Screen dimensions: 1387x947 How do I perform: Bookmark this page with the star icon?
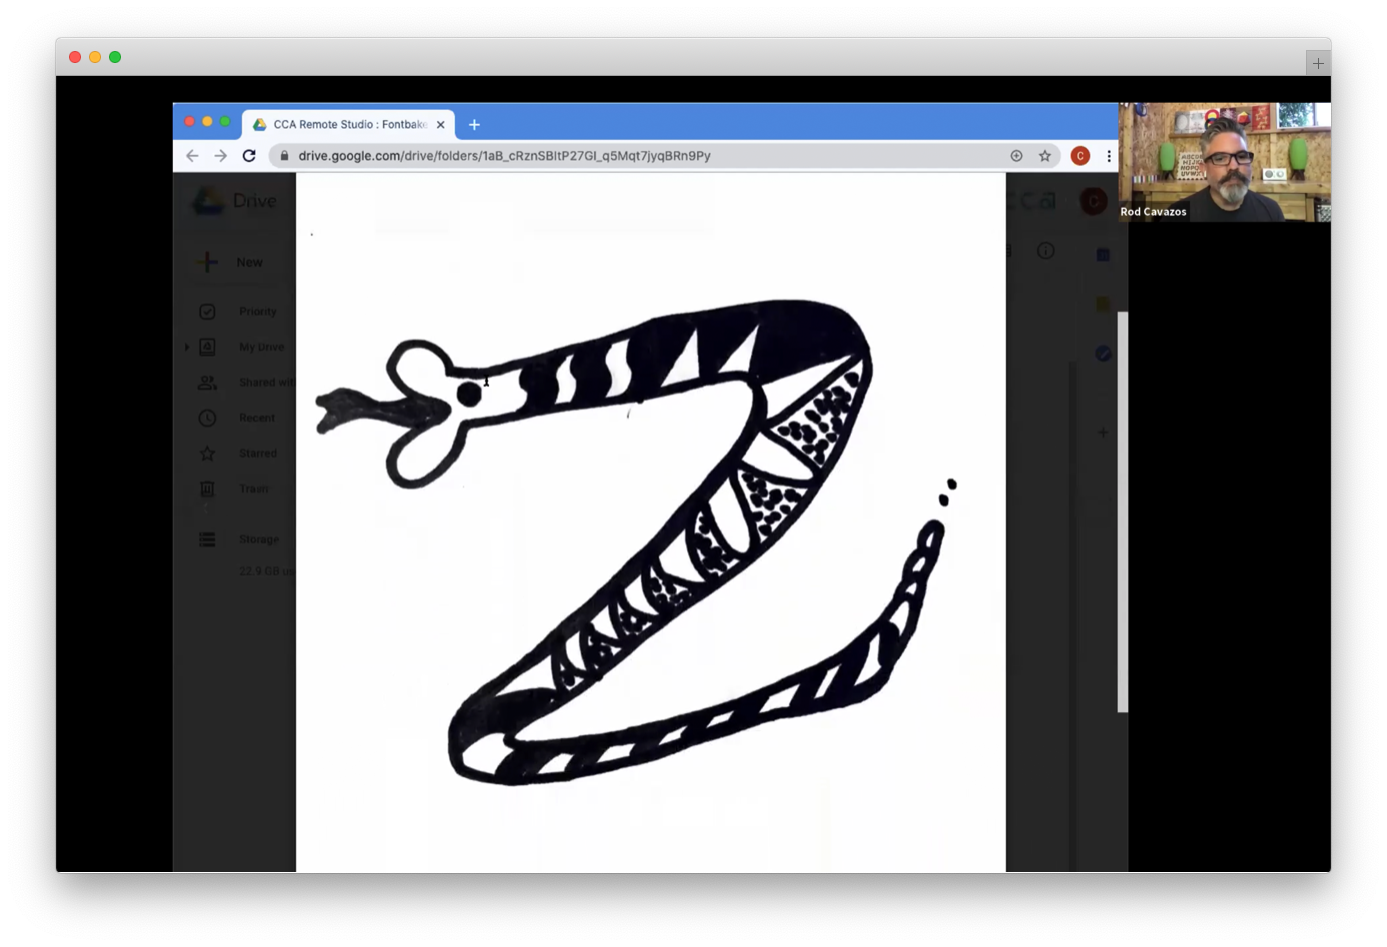(x=1045, y=156)
